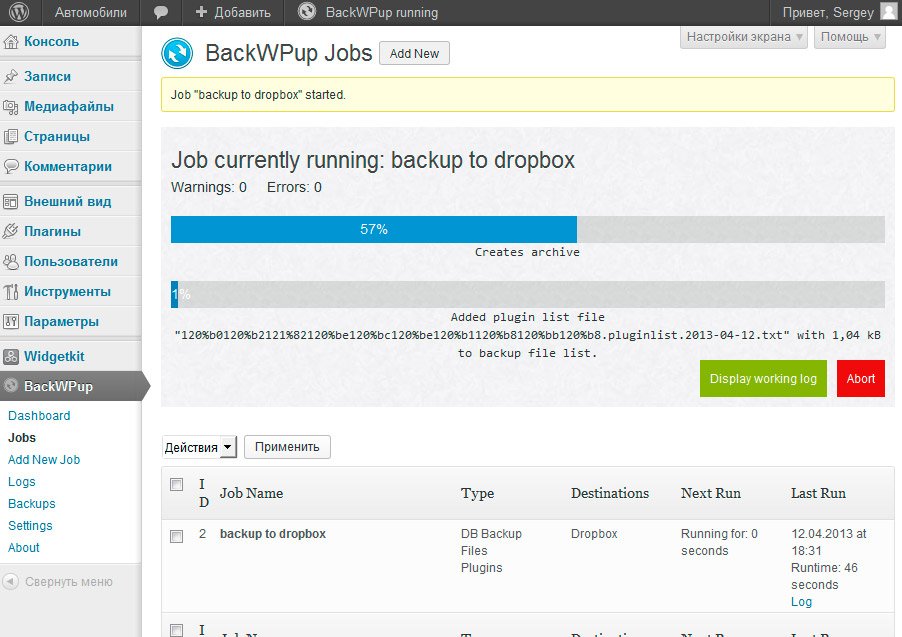Click the Медиафайлы media icon

pyautogui.click(x=11, y=106)
